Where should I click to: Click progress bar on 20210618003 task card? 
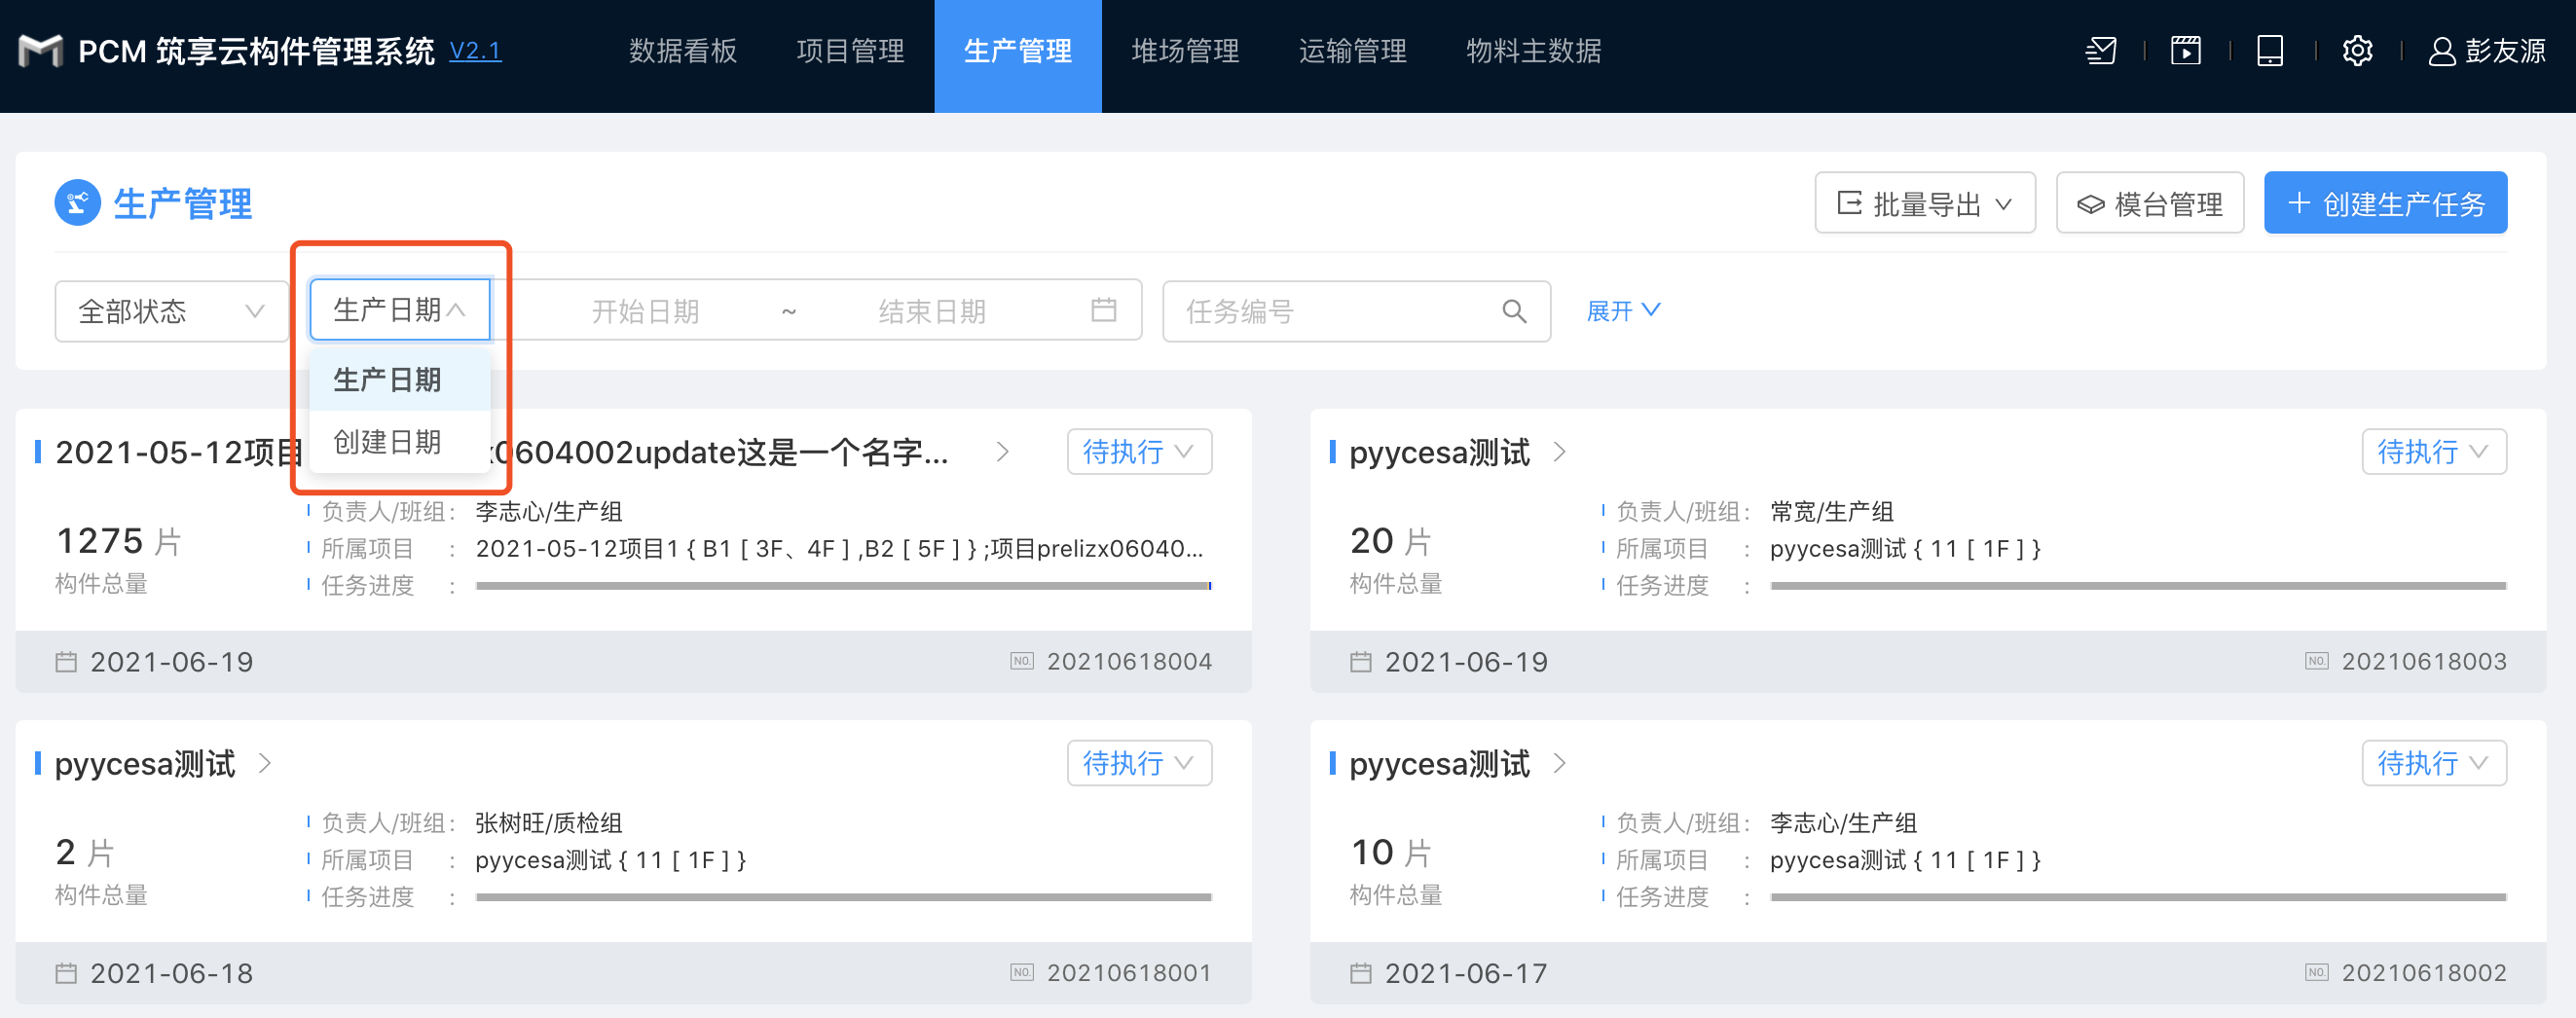2138,586
